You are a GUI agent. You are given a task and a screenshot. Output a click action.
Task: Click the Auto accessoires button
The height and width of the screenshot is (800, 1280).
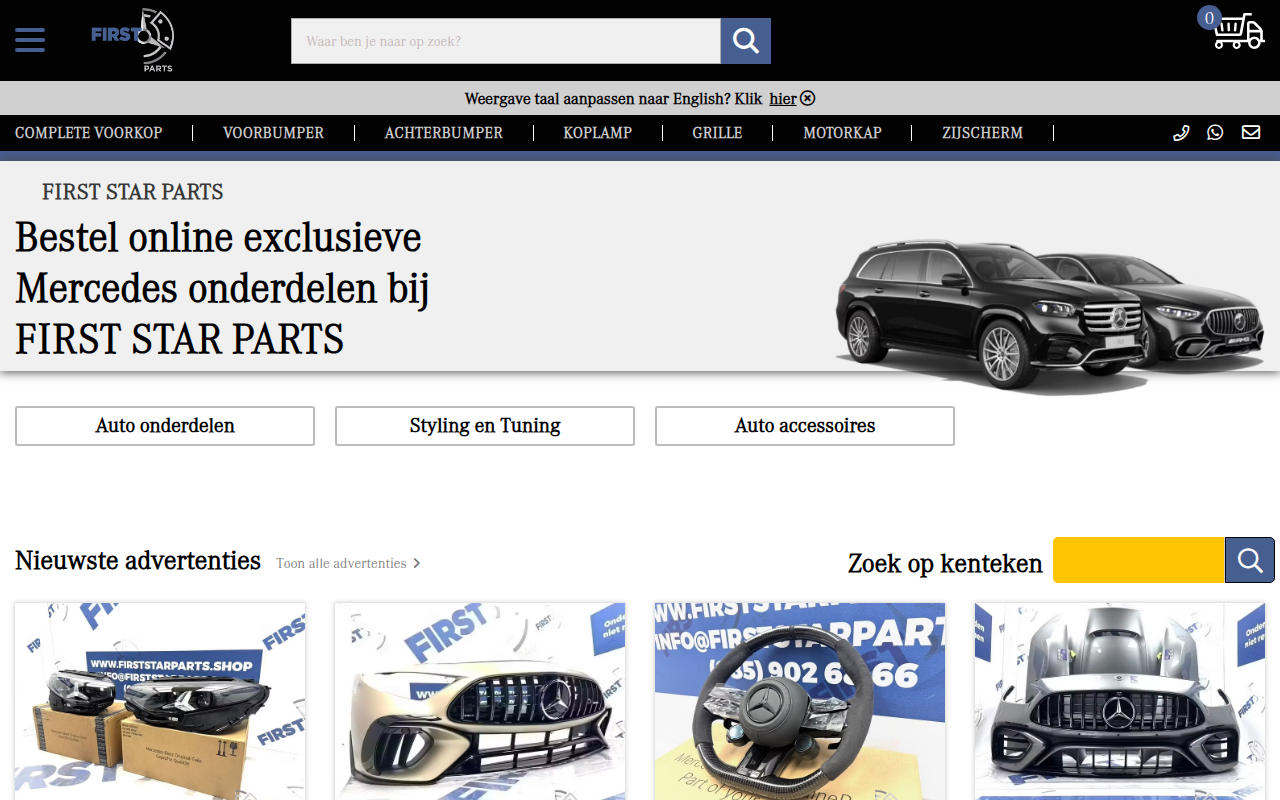[805, 426]
